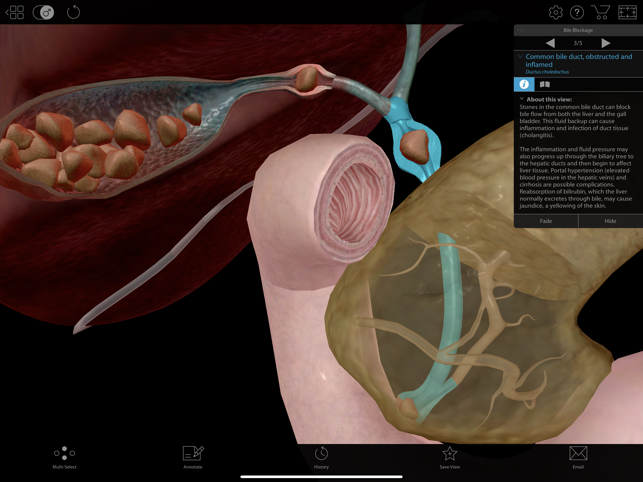The image size is (643, 482).
Task: Advance to next Bile Blockage view
Action: (x=606, y=43)
